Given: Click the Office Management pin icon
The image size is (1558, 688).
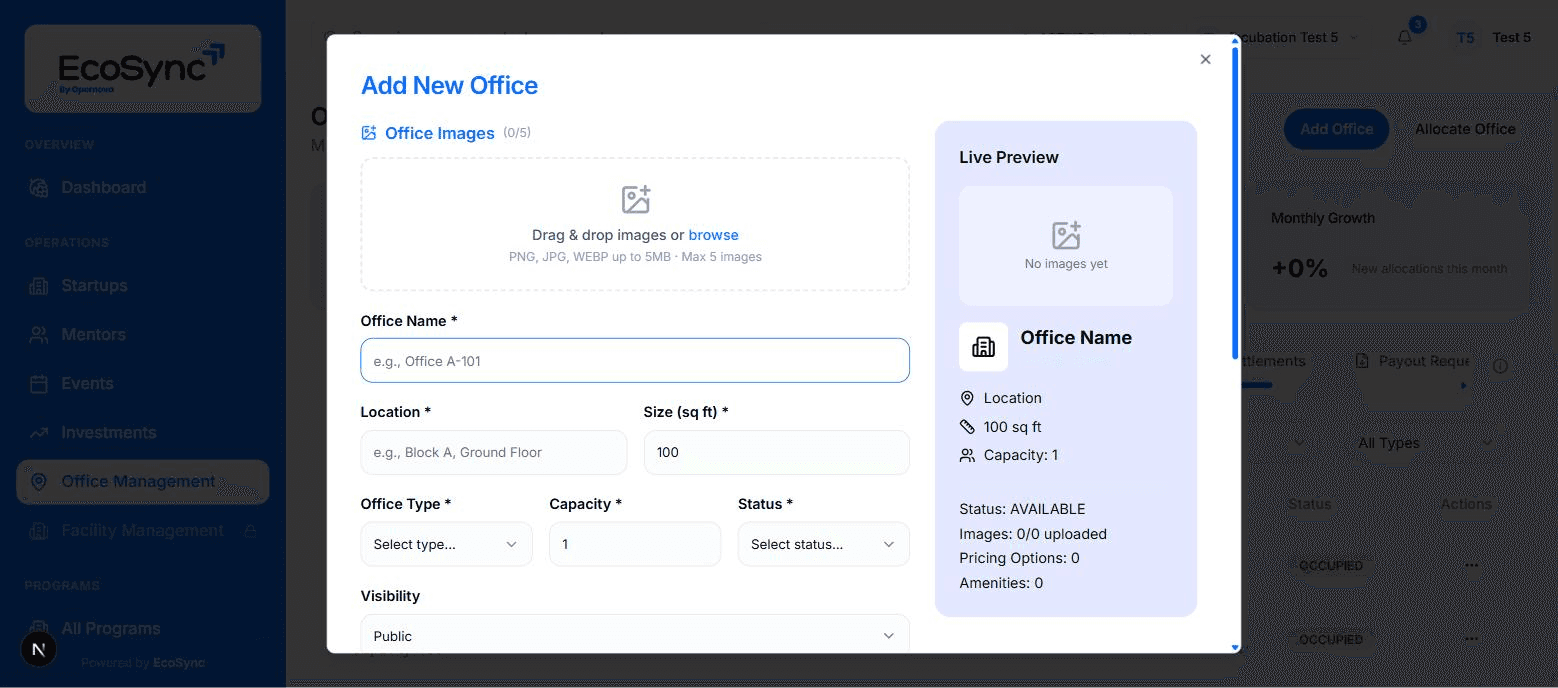Looking at the screenshot, I should tap(39, 481).
